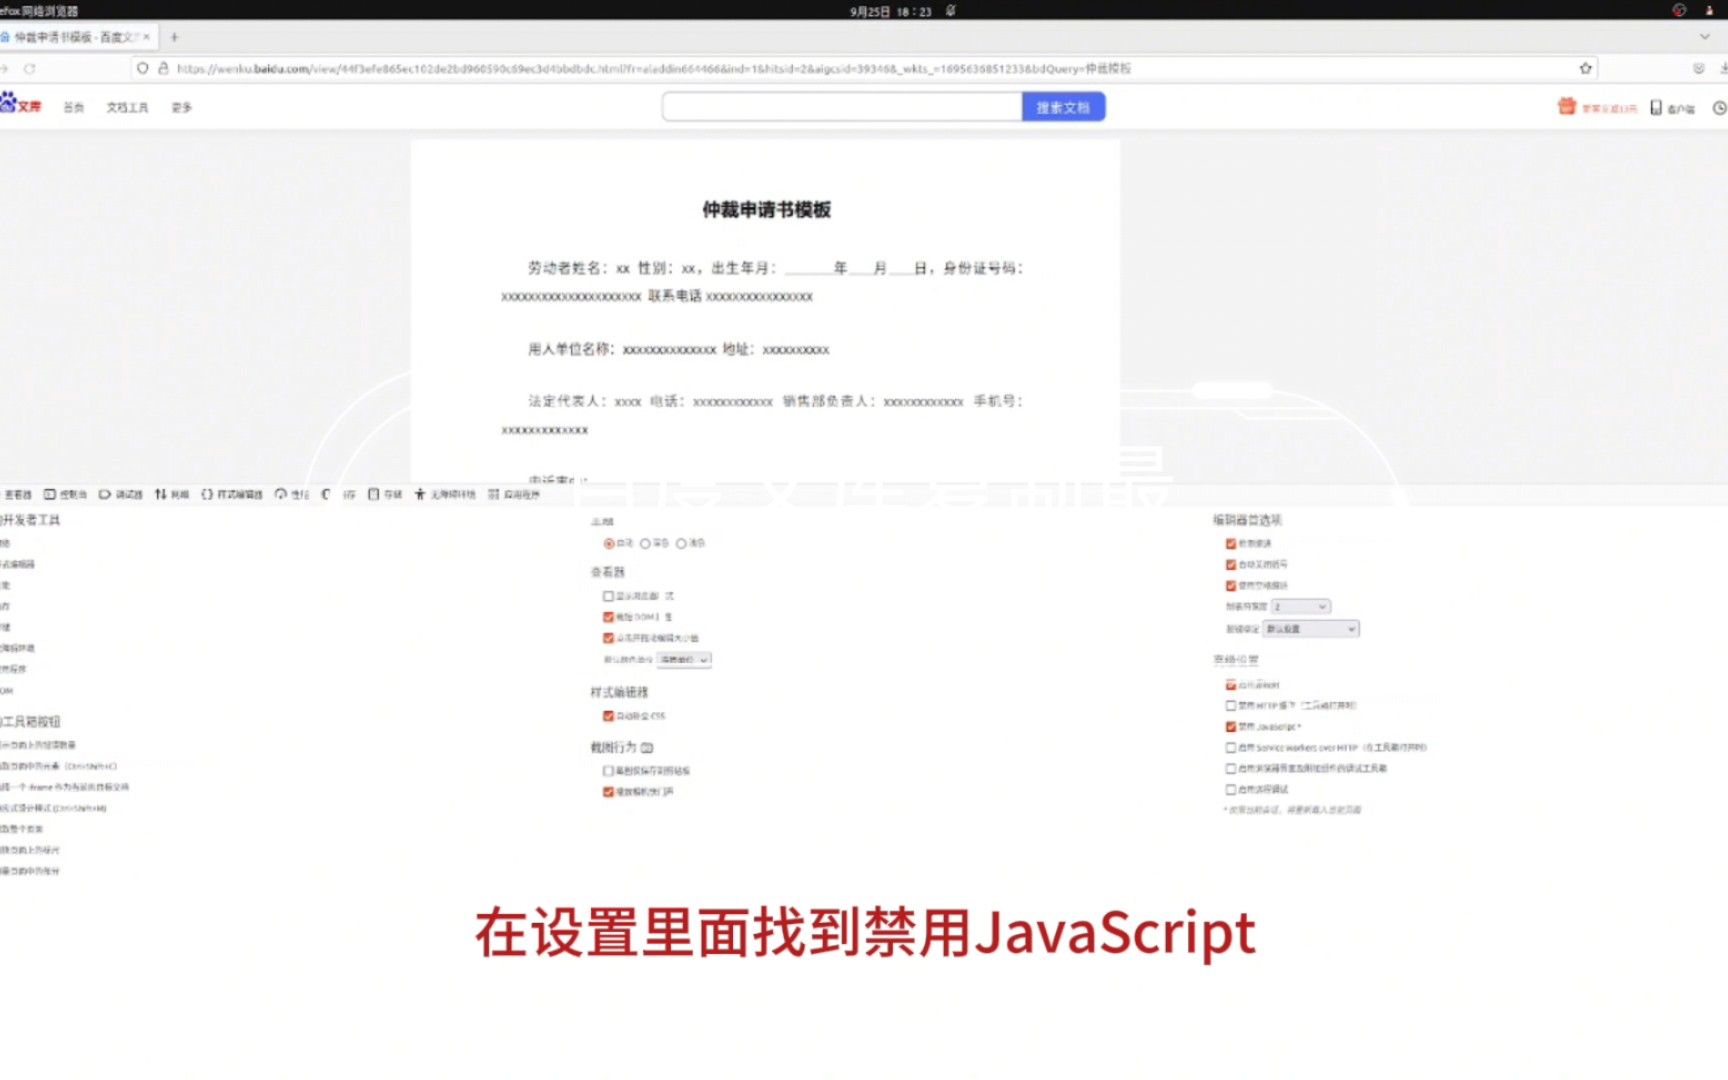Click the browser address bar URL

pyautogui.click(x=653, y=69)
